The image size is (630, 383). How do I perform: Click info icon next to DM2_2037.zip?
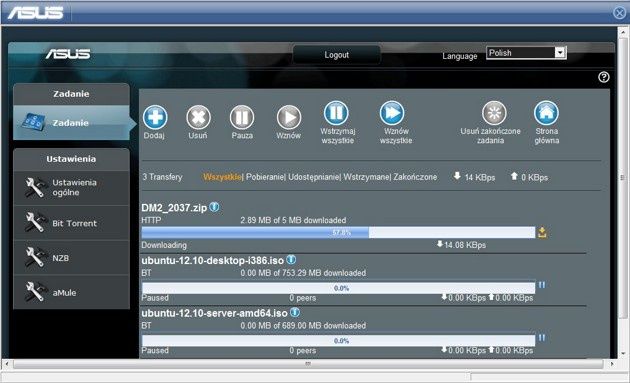click(215, 207)
